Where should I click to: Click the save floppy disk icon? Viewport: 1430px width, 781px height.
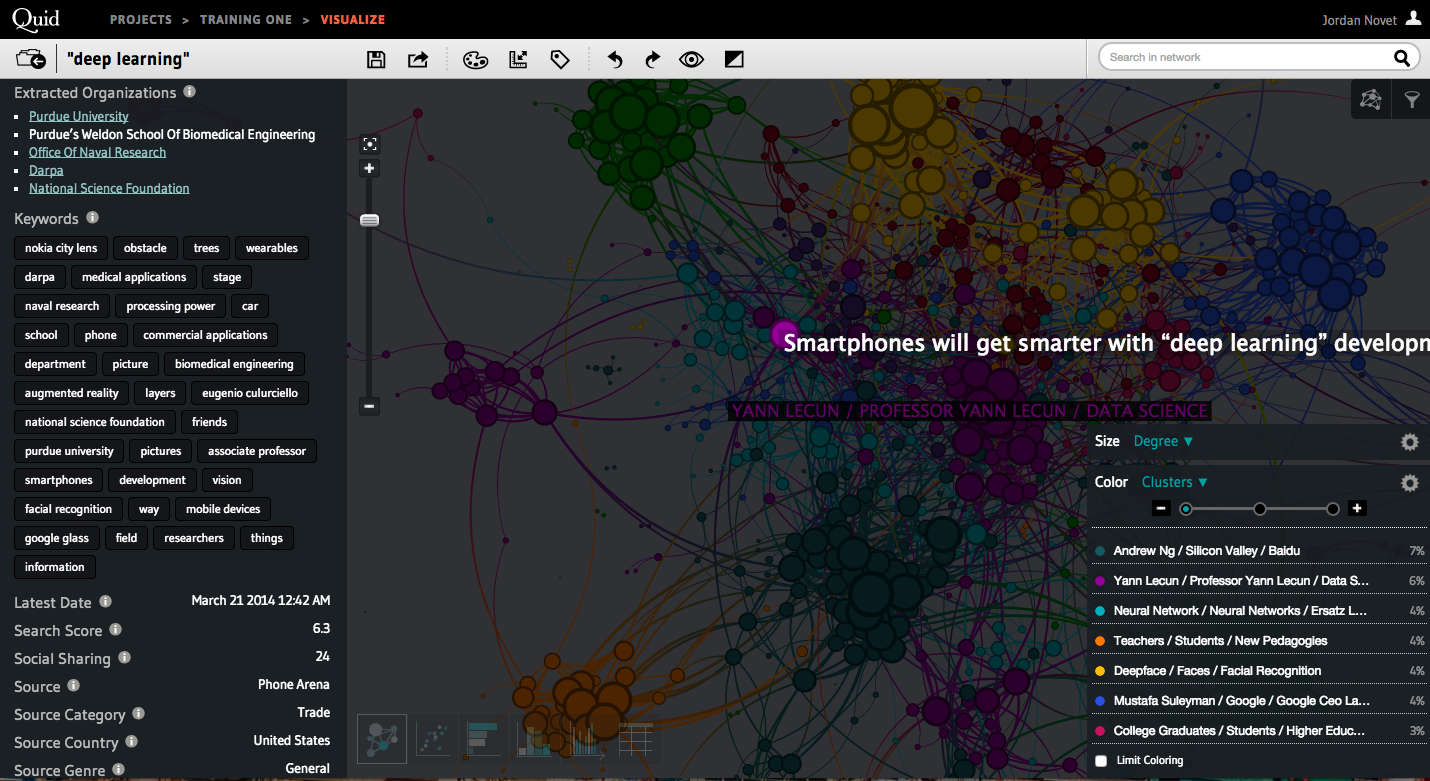coord(376,60)
